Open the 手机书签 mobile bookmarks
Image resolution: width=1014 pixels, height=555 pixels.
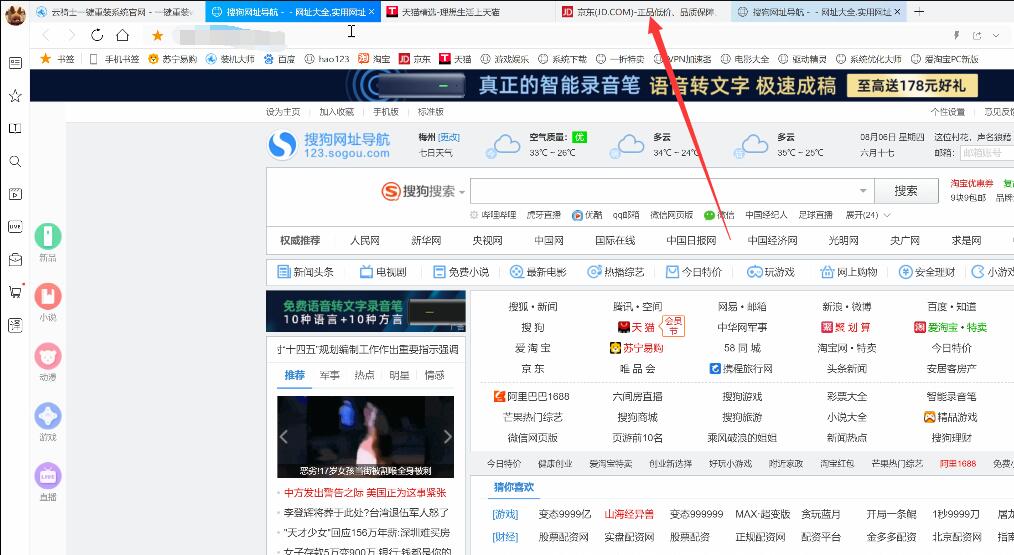click(x=114, y=59)
